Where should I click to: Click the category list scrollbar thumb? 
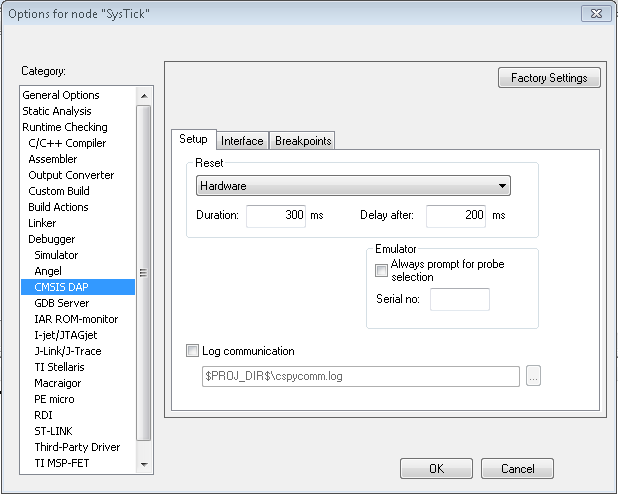tap(144, 273)
